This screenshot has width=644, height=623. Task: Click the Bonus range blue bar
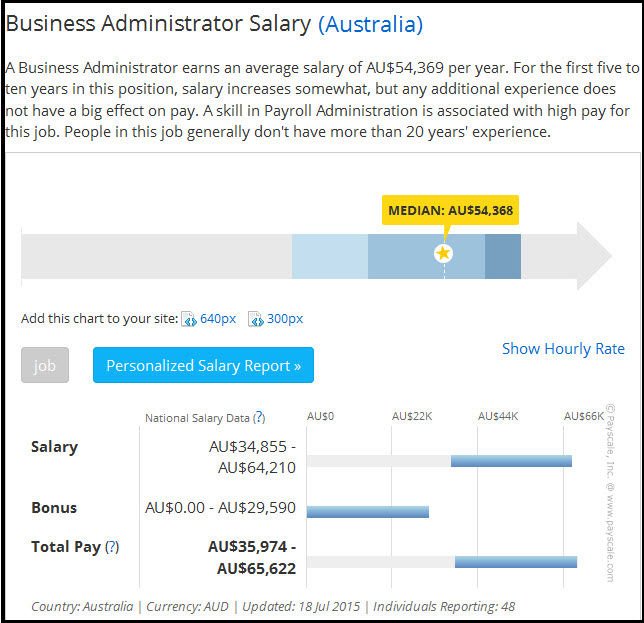coord(367,512)
